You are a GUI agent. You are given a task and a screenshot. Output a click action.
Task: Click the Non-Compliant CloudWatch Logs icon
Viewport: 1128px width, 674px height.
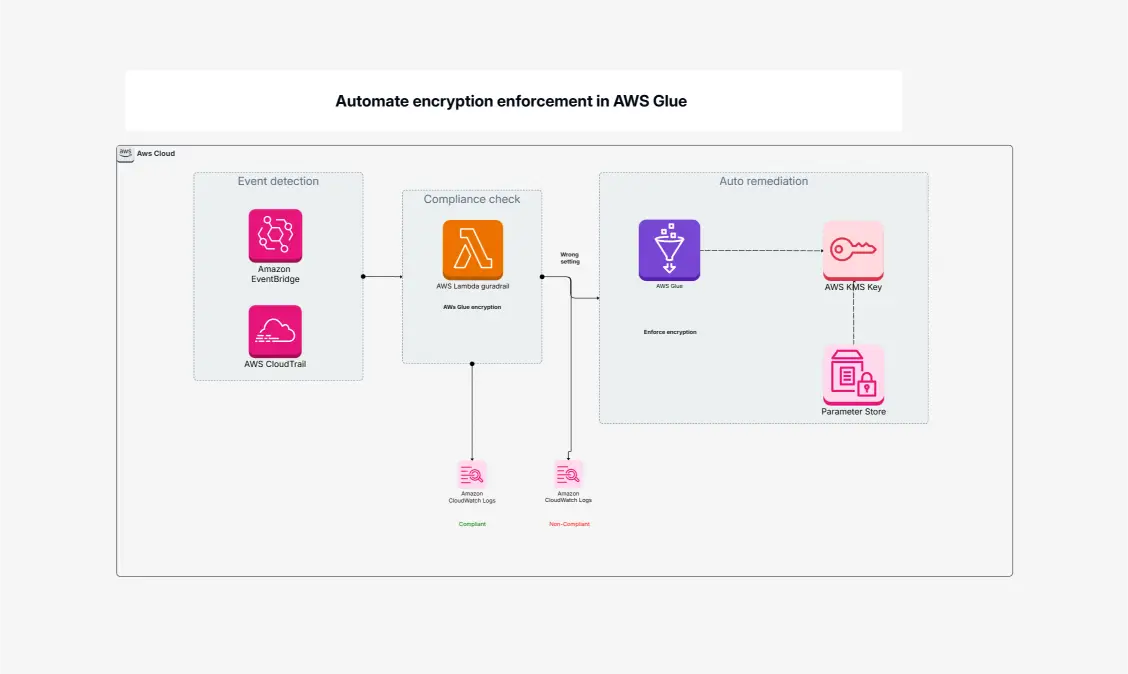(568, 476)
